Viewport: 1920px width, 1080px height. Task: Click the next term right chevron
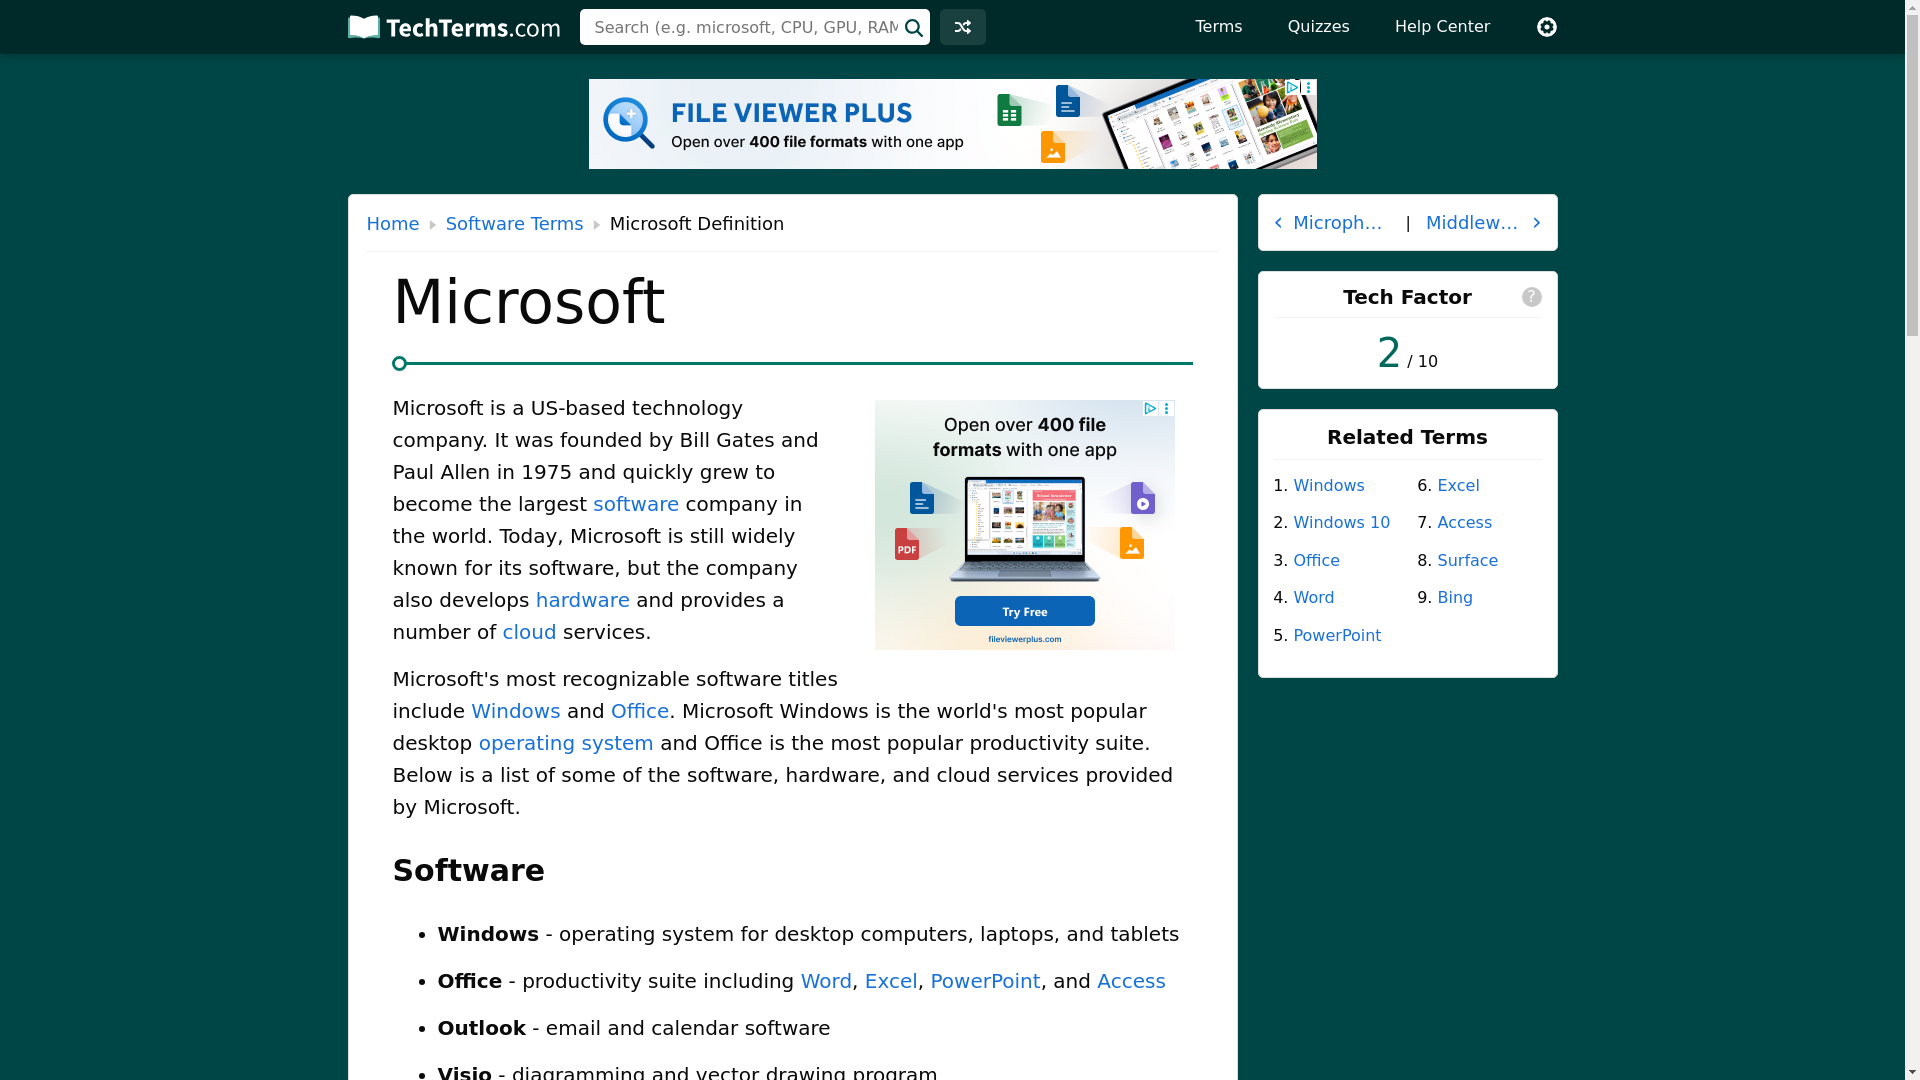click(1537, 223)
